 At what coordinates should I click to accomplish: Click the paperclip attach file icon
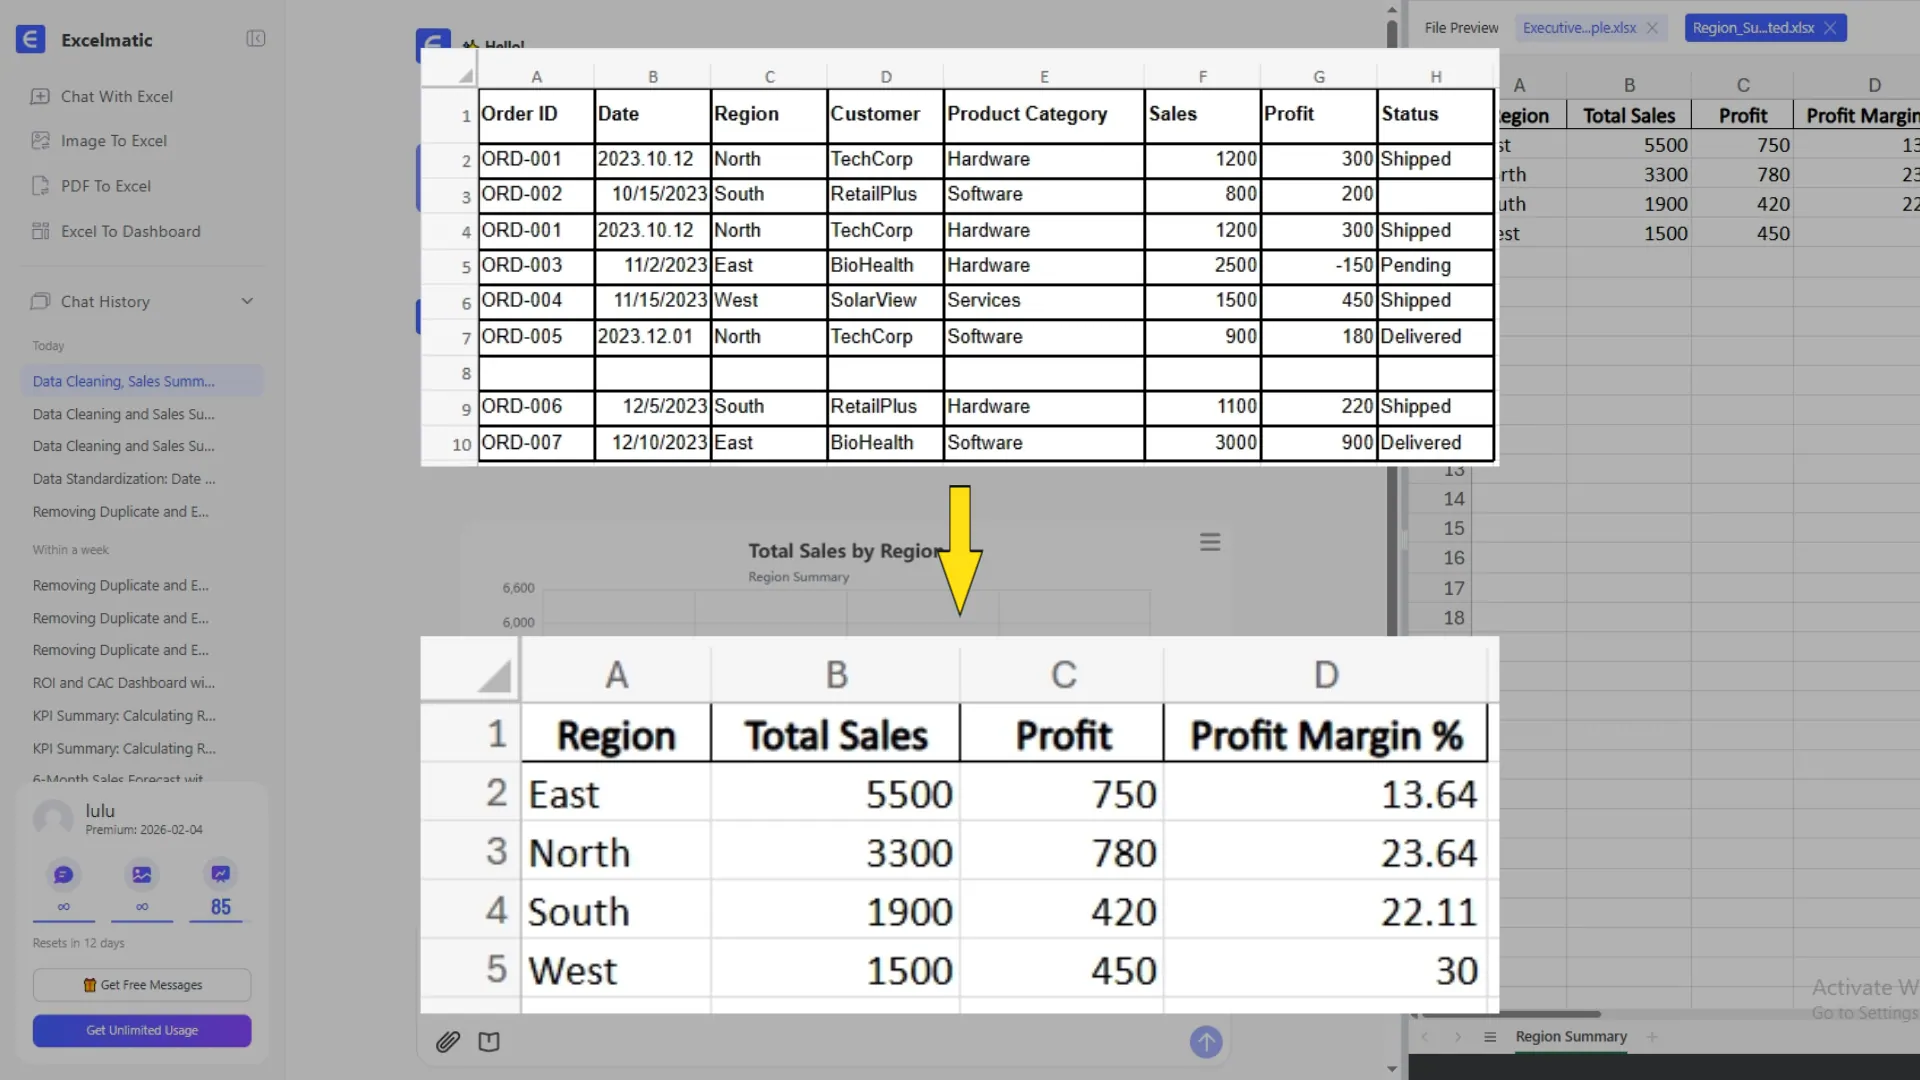pos(447,1042)
